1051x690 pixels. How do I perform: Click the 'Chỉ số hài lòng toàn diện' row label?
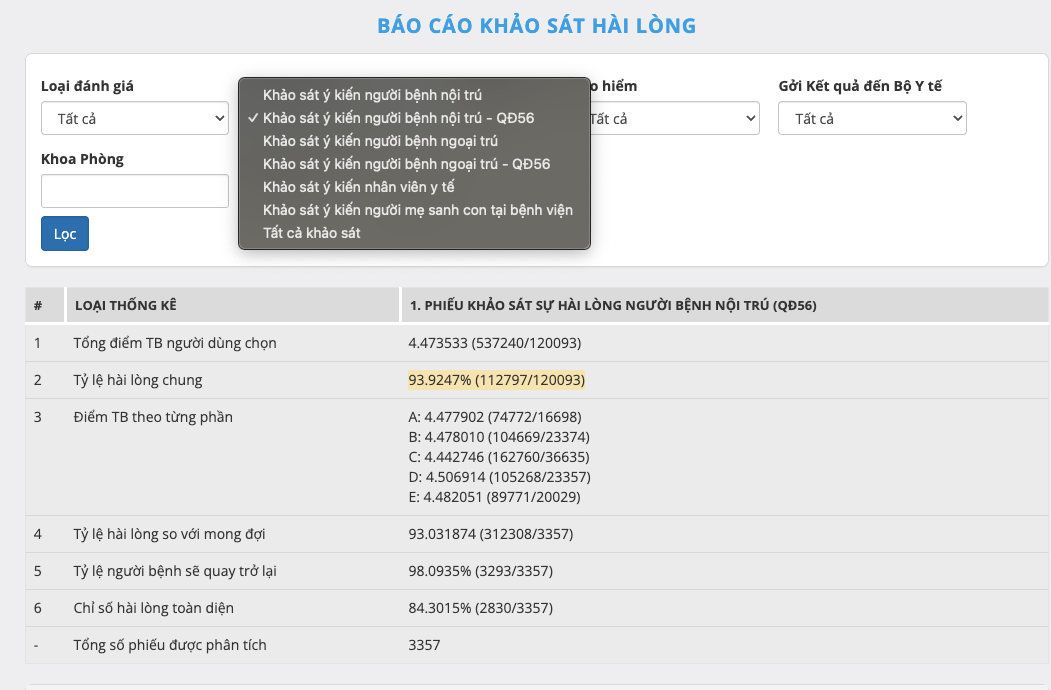click(x=153, y=608)
